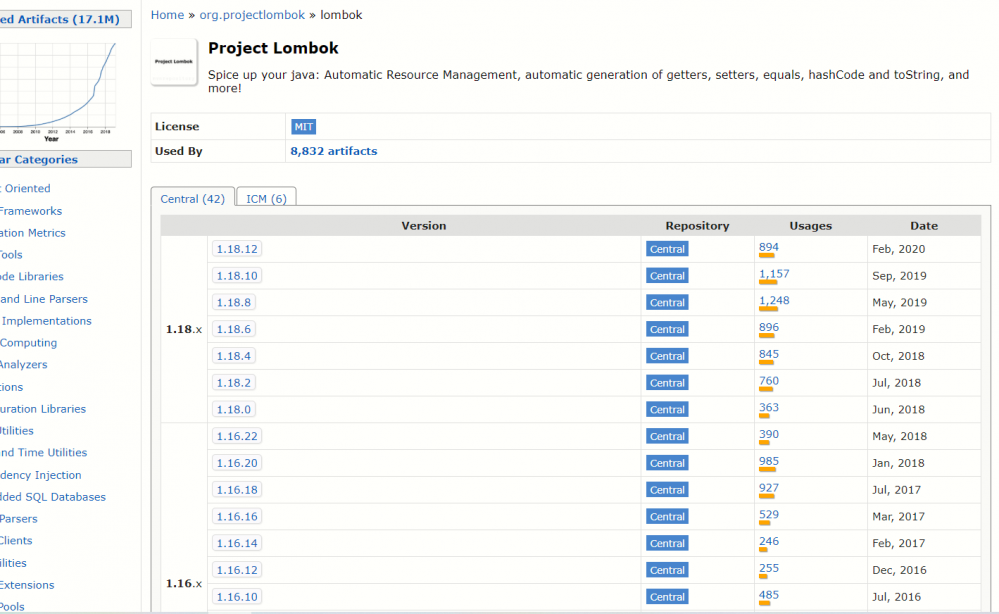
Task: Open the Extensions category link
Action: (27, 585)
